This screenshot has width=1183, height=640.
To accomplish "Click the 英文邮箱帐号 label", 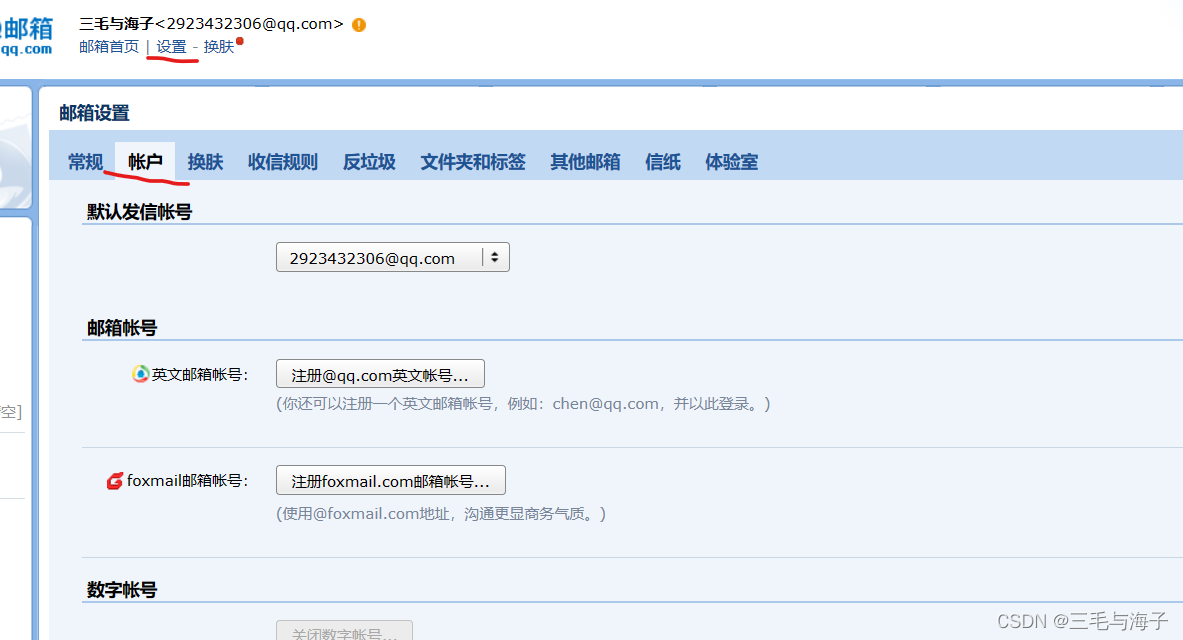I will tap(200, 374).
